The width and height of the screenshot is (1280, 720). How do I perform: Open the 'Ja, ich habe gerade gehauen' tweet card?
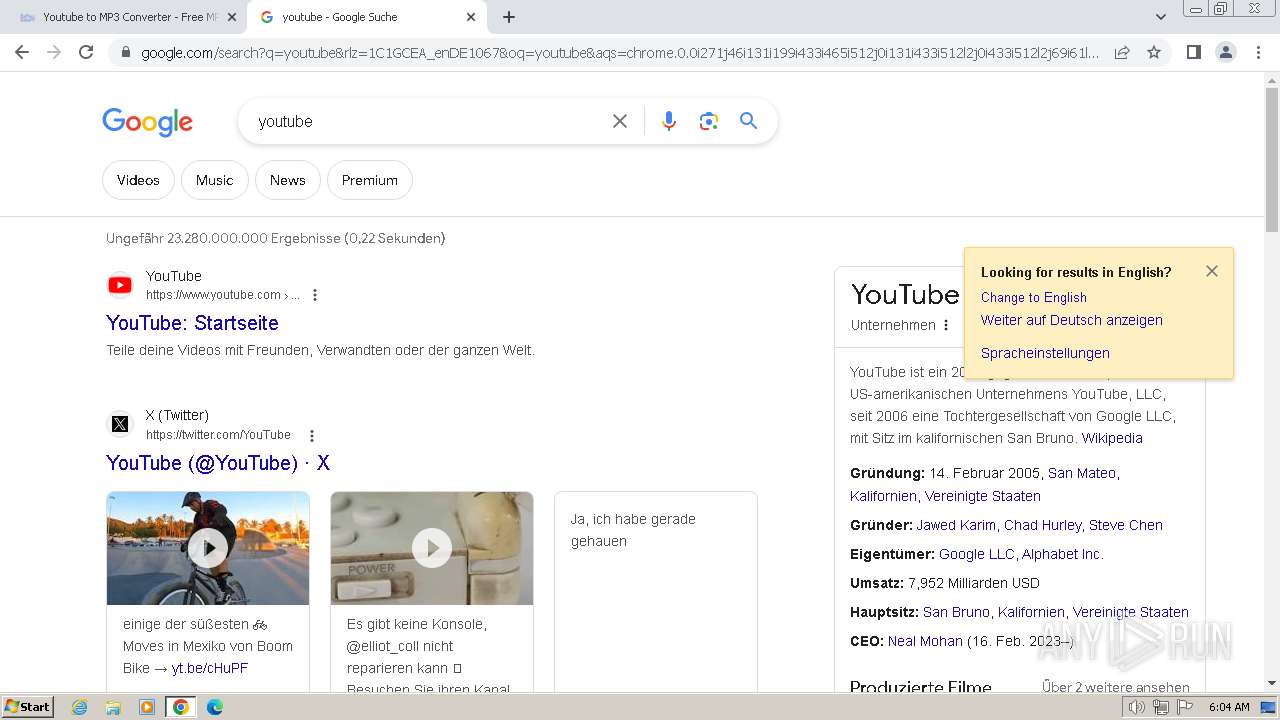coord(656,591)
